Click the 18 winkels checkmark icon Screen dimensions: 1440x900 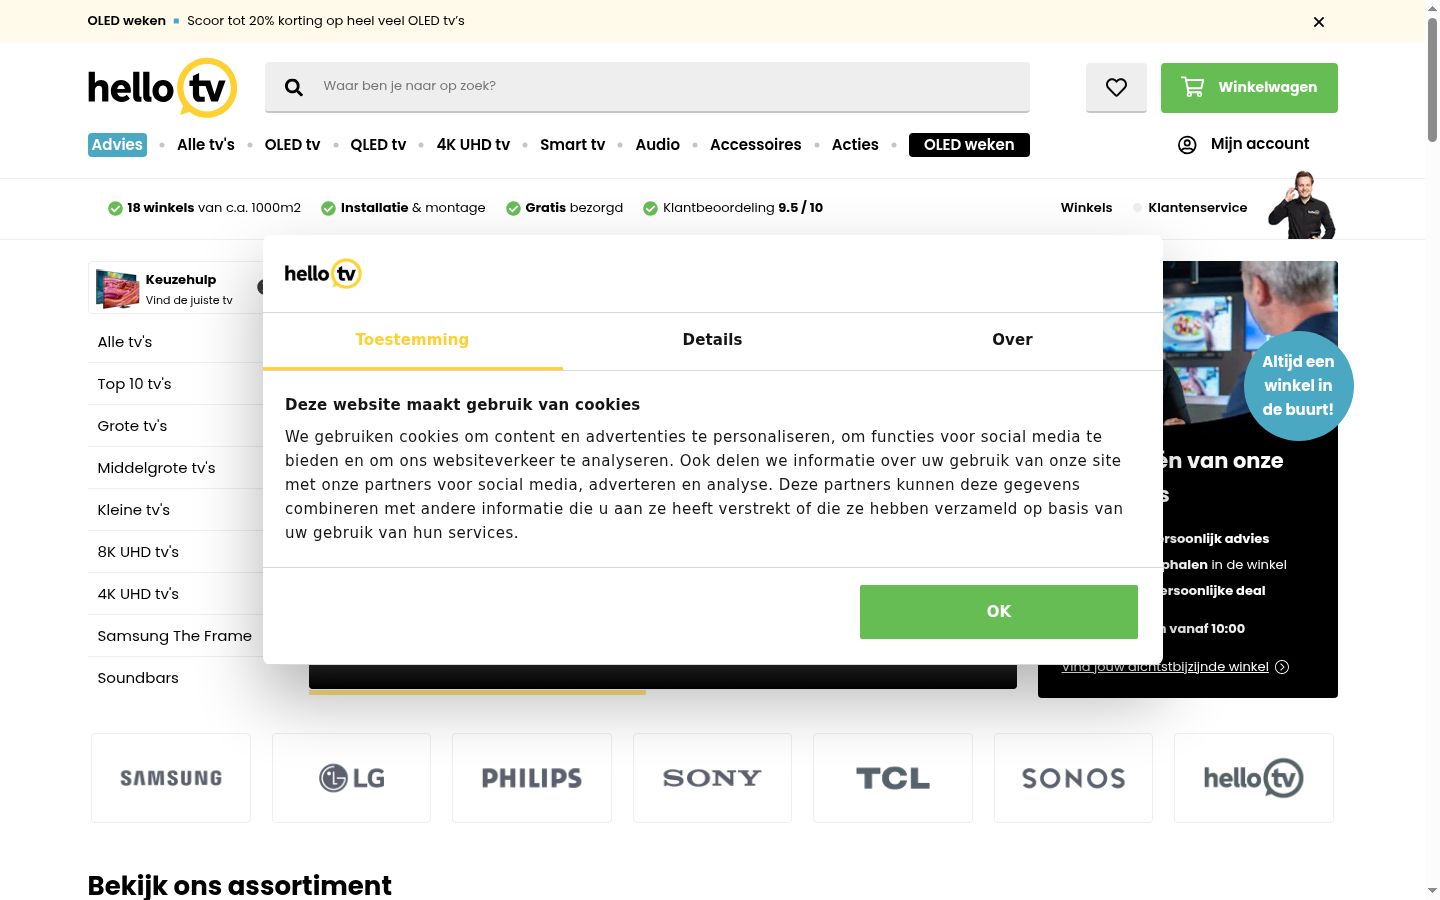(x=115, y=208)
